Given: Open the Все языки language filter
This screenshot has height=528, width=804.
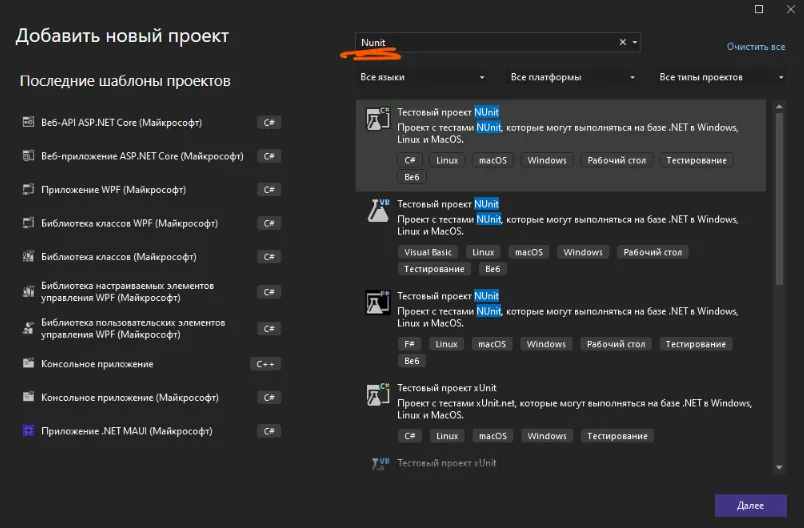Looking at the screenshot, I should pos(423,77).
